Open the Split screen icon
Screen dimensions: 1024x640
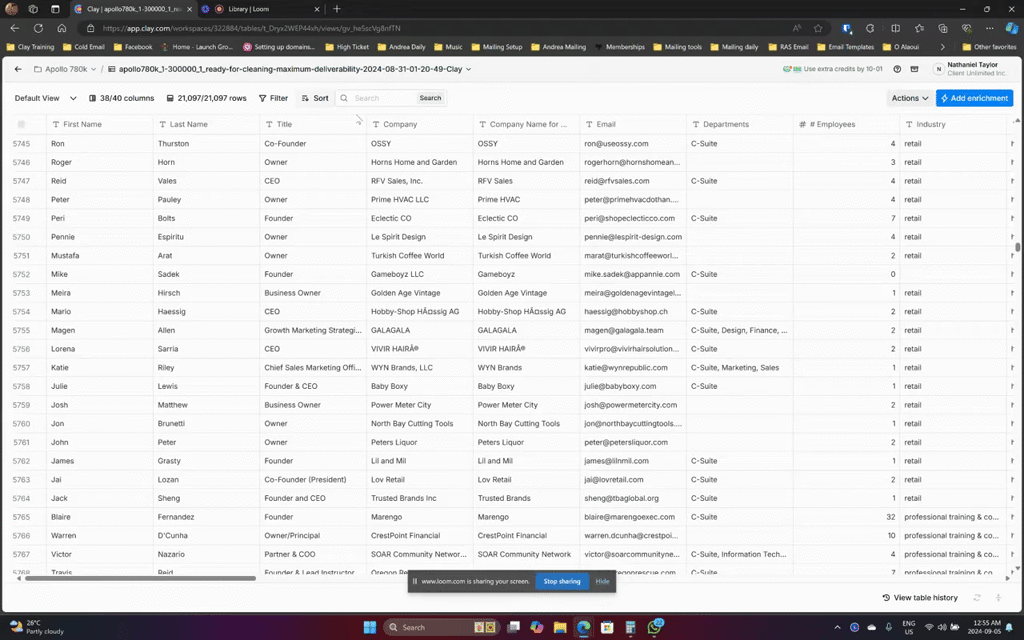tap(895, 28)
